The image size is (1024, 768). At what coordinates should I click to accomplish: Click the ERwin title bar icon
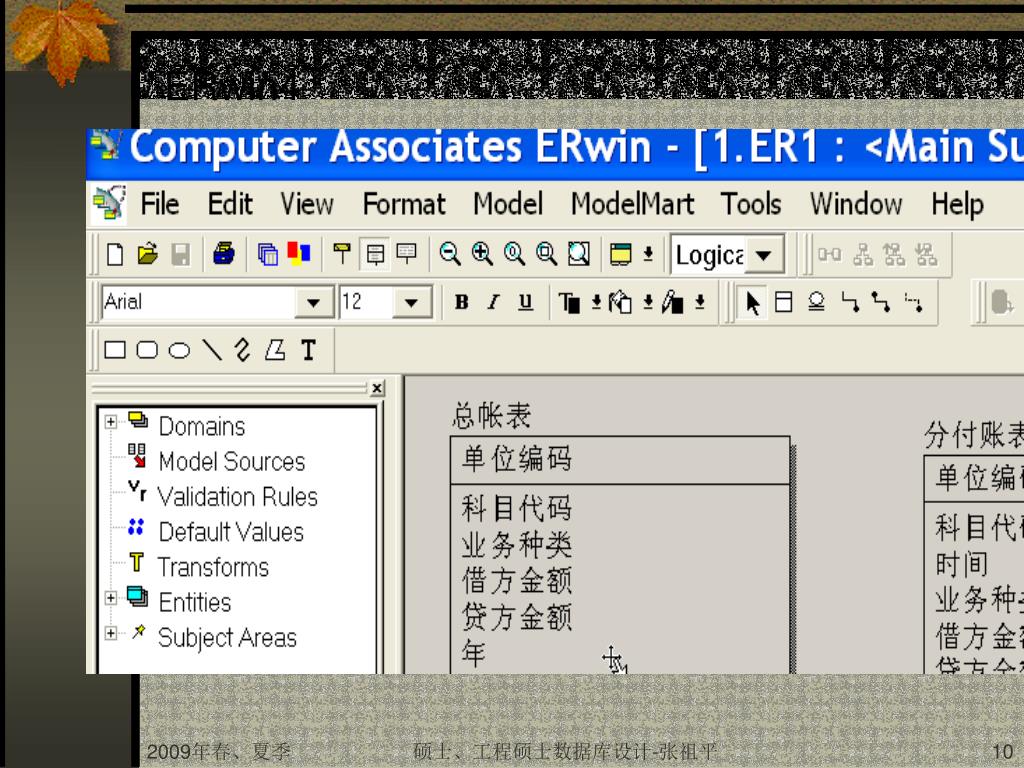coord(104,144)
